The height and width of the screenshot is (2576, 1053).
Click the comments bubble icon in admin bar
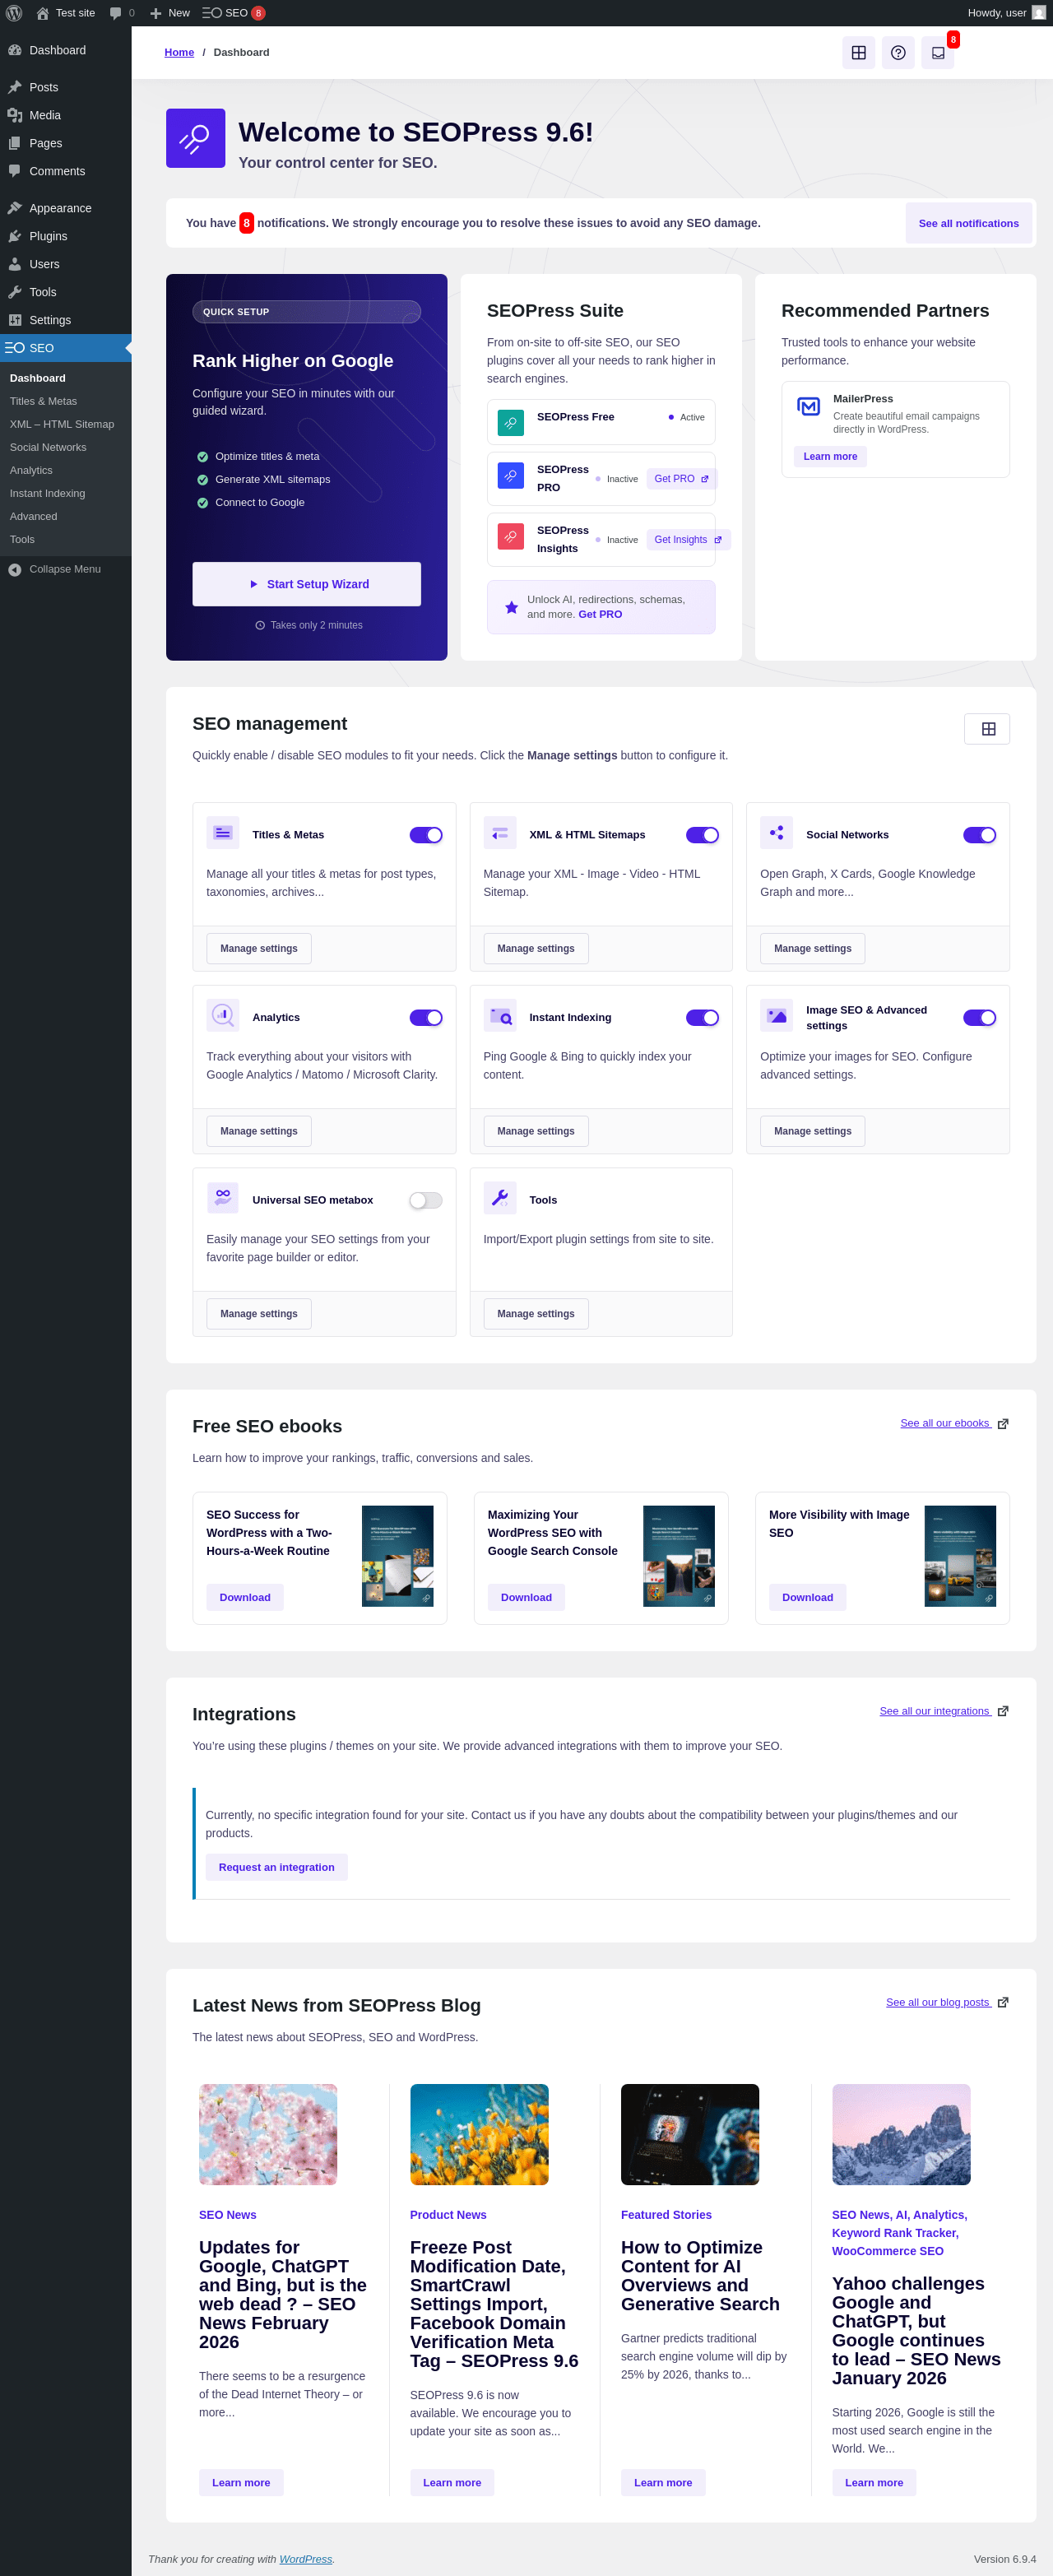coord(116,13)
